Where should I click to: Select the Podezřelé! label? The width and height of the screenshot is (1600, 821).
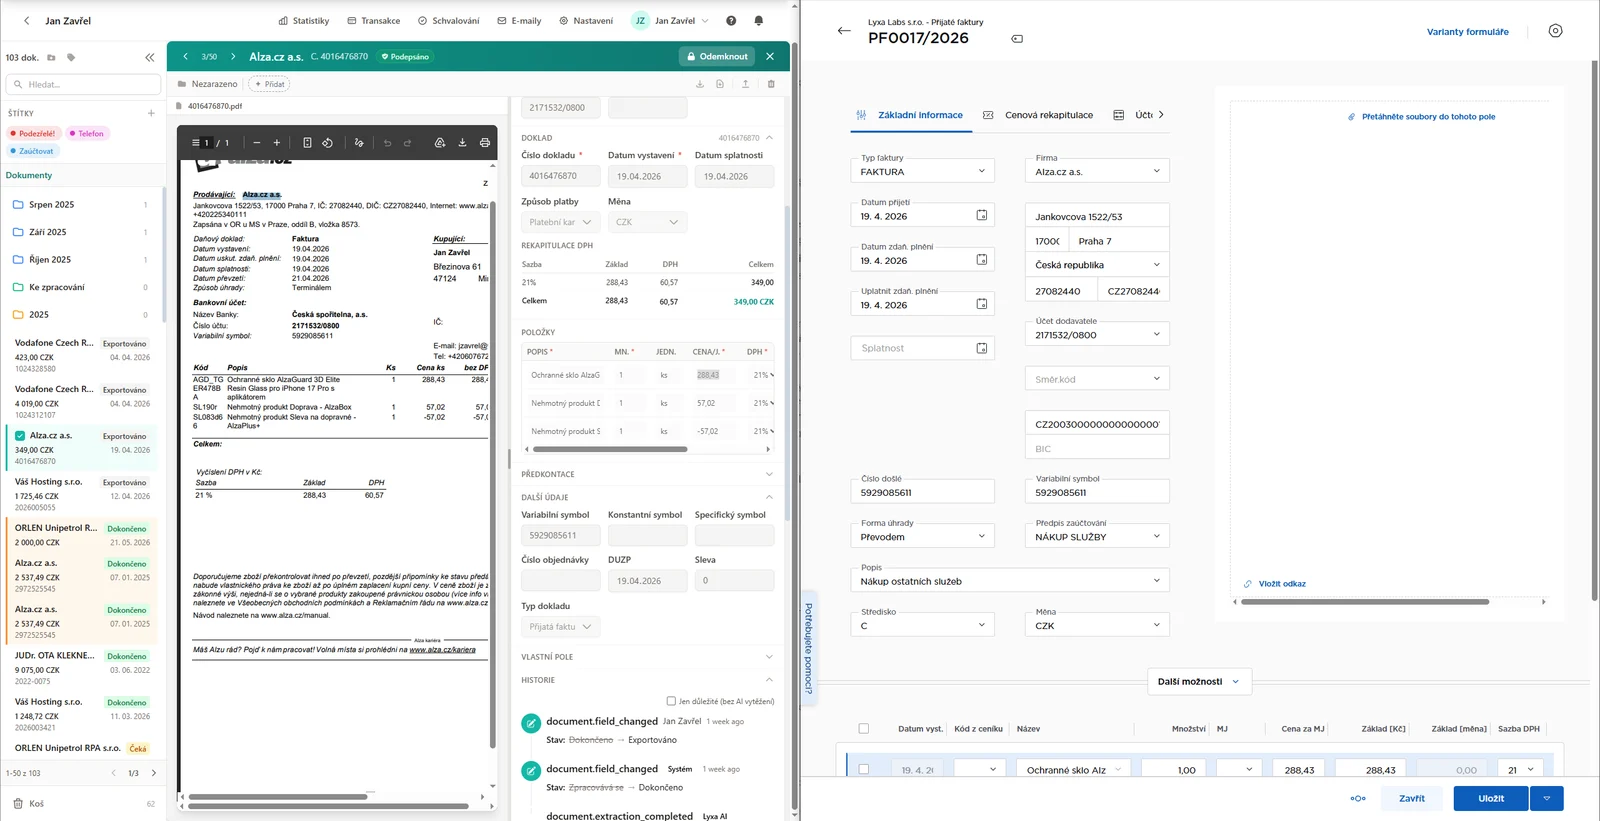coord(34,133)
